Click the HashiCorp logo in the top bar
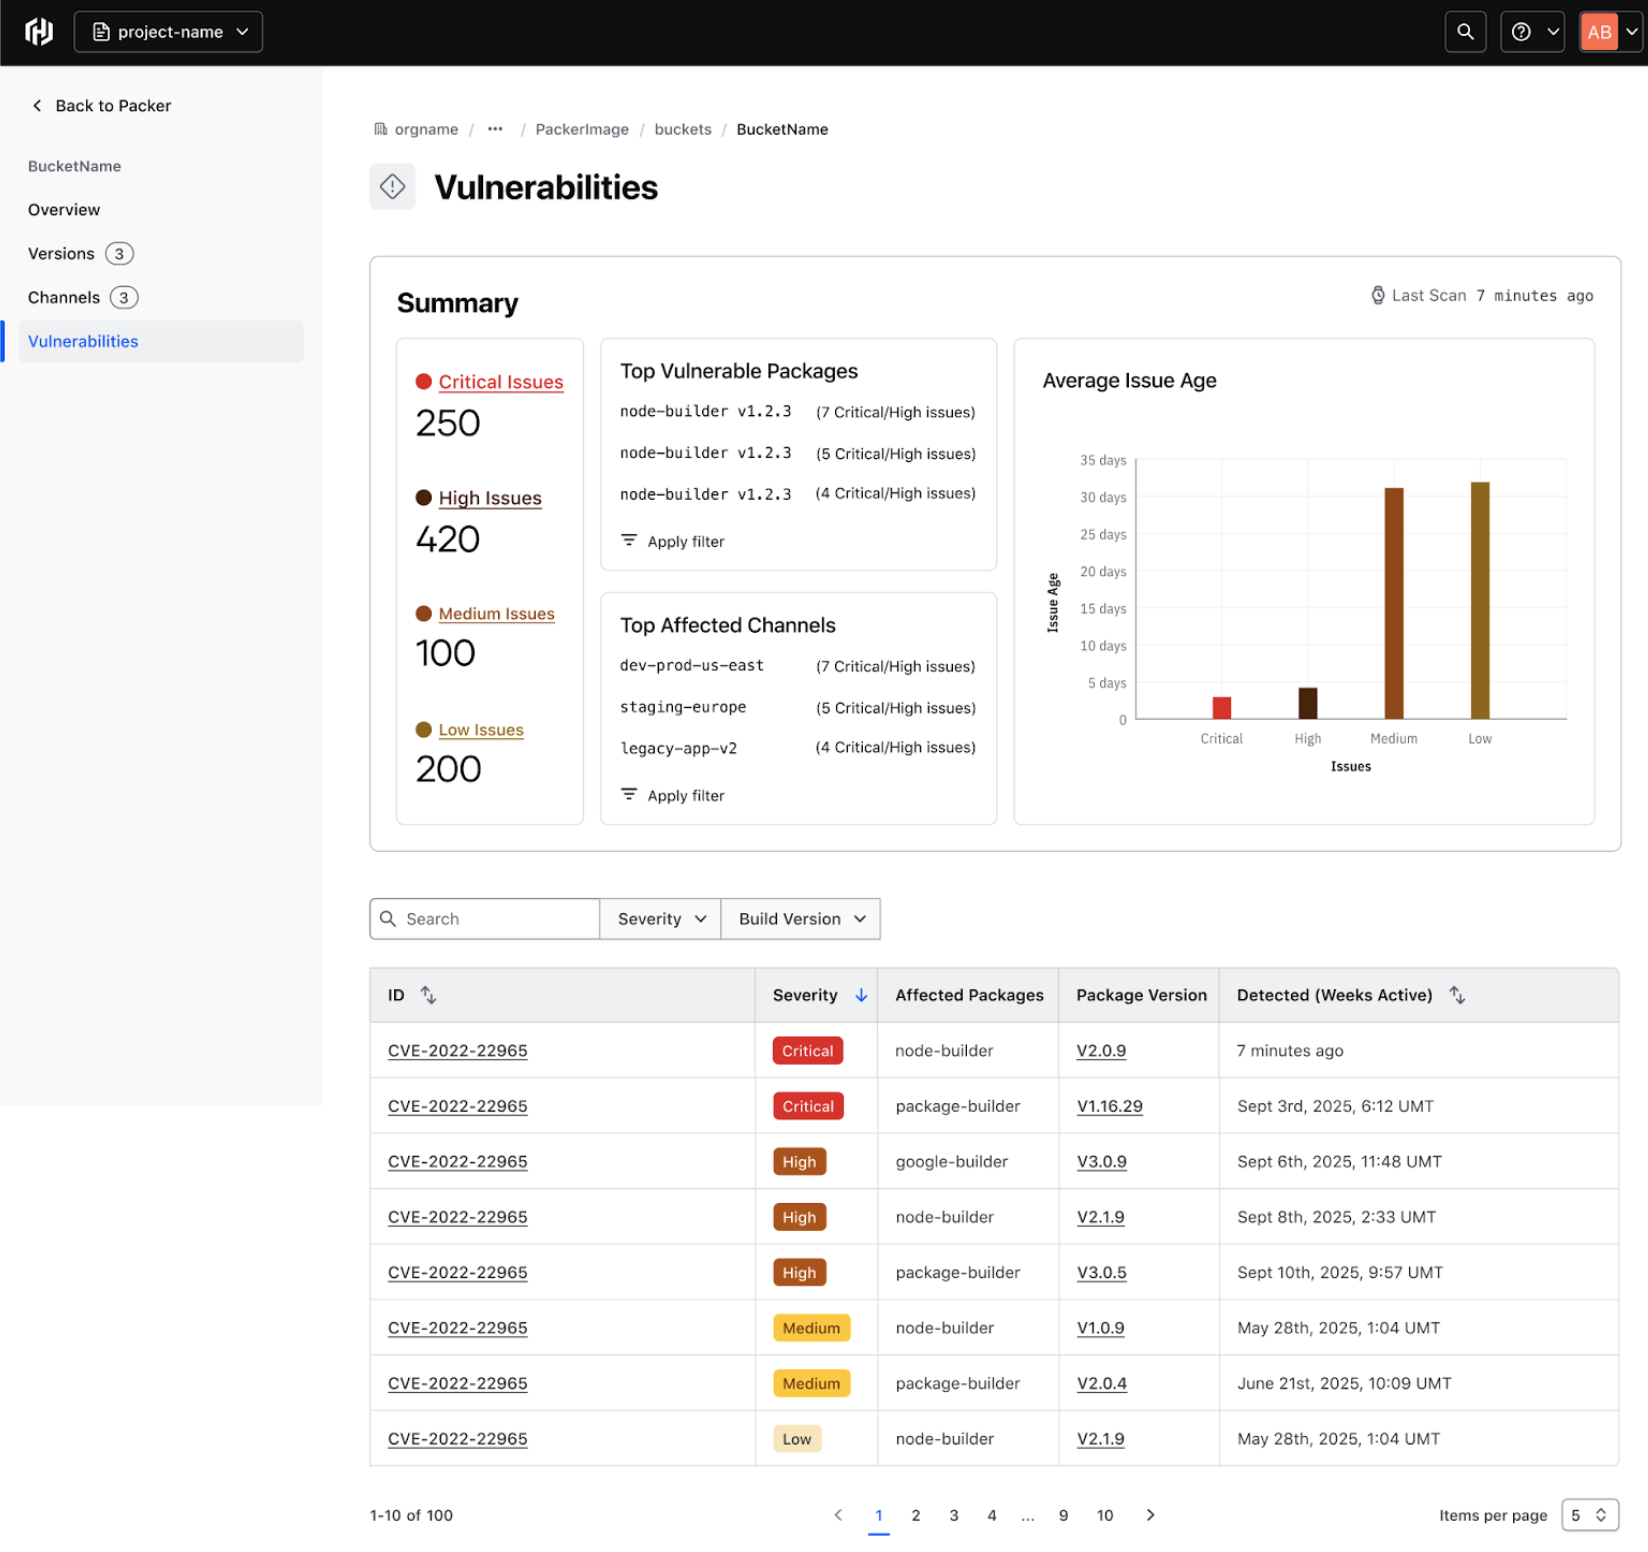1648x1552 pixels. click(x=38, y=31)
